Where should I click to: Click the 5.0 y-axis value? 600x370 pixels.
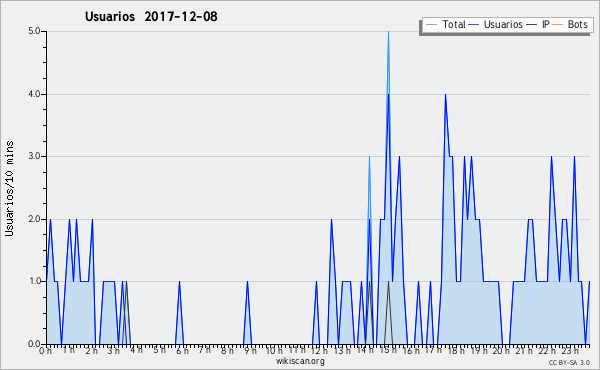[34, 31]
